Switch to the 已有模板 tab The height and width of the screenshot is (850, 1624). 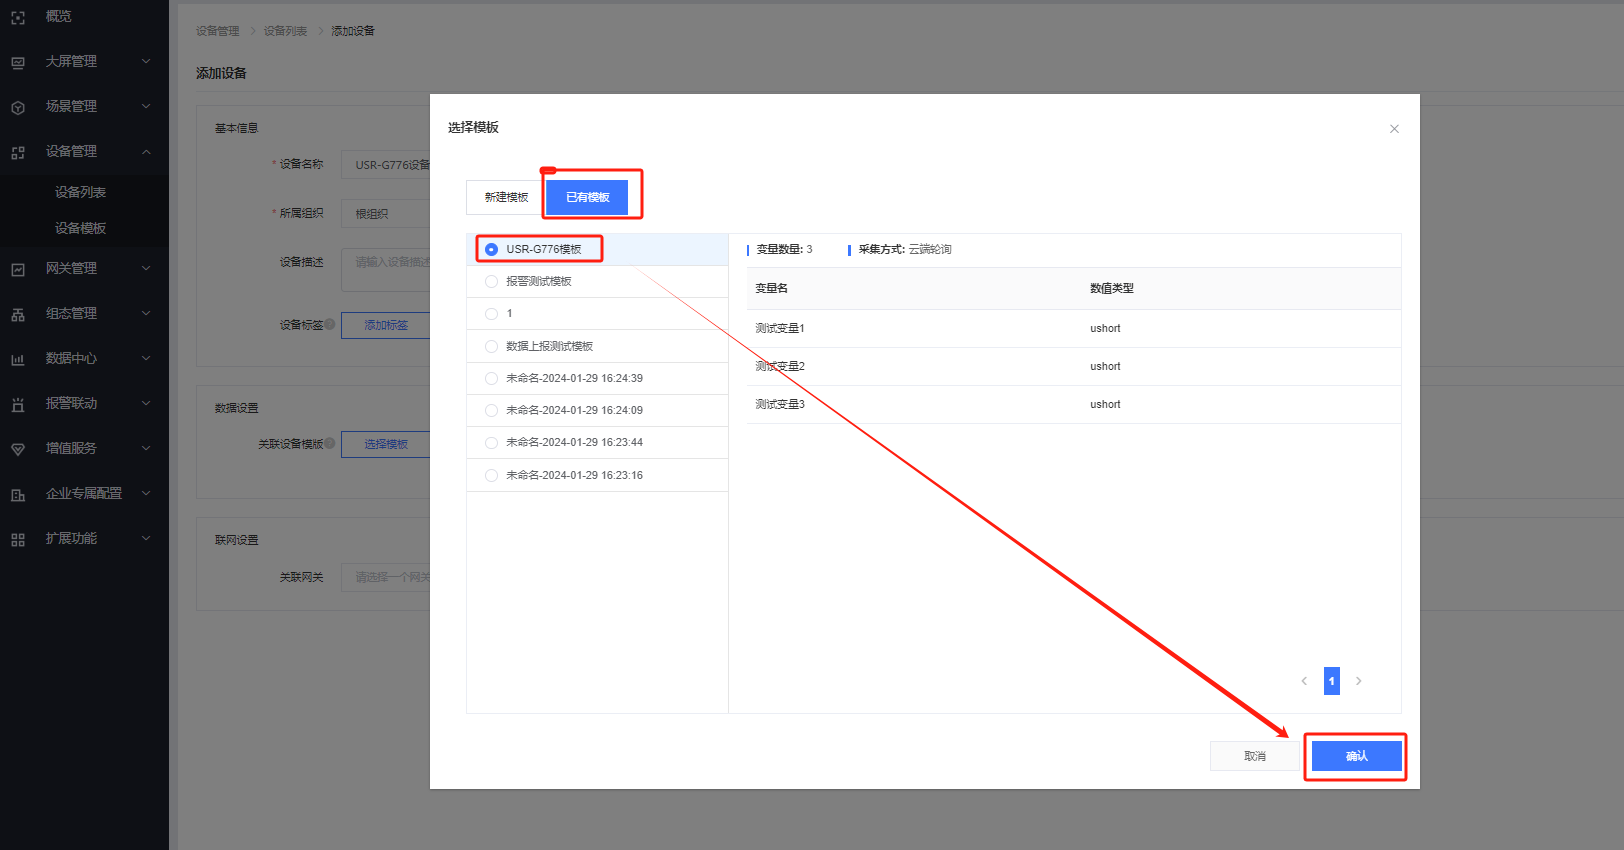click(587, 198)
